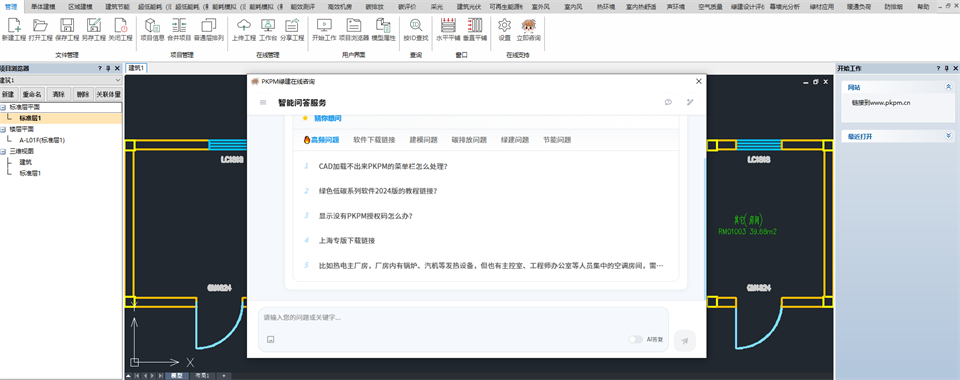Pin the 项目浏览器 panel
The height and width of the screenshot is (380, 960).
[108, 69]
